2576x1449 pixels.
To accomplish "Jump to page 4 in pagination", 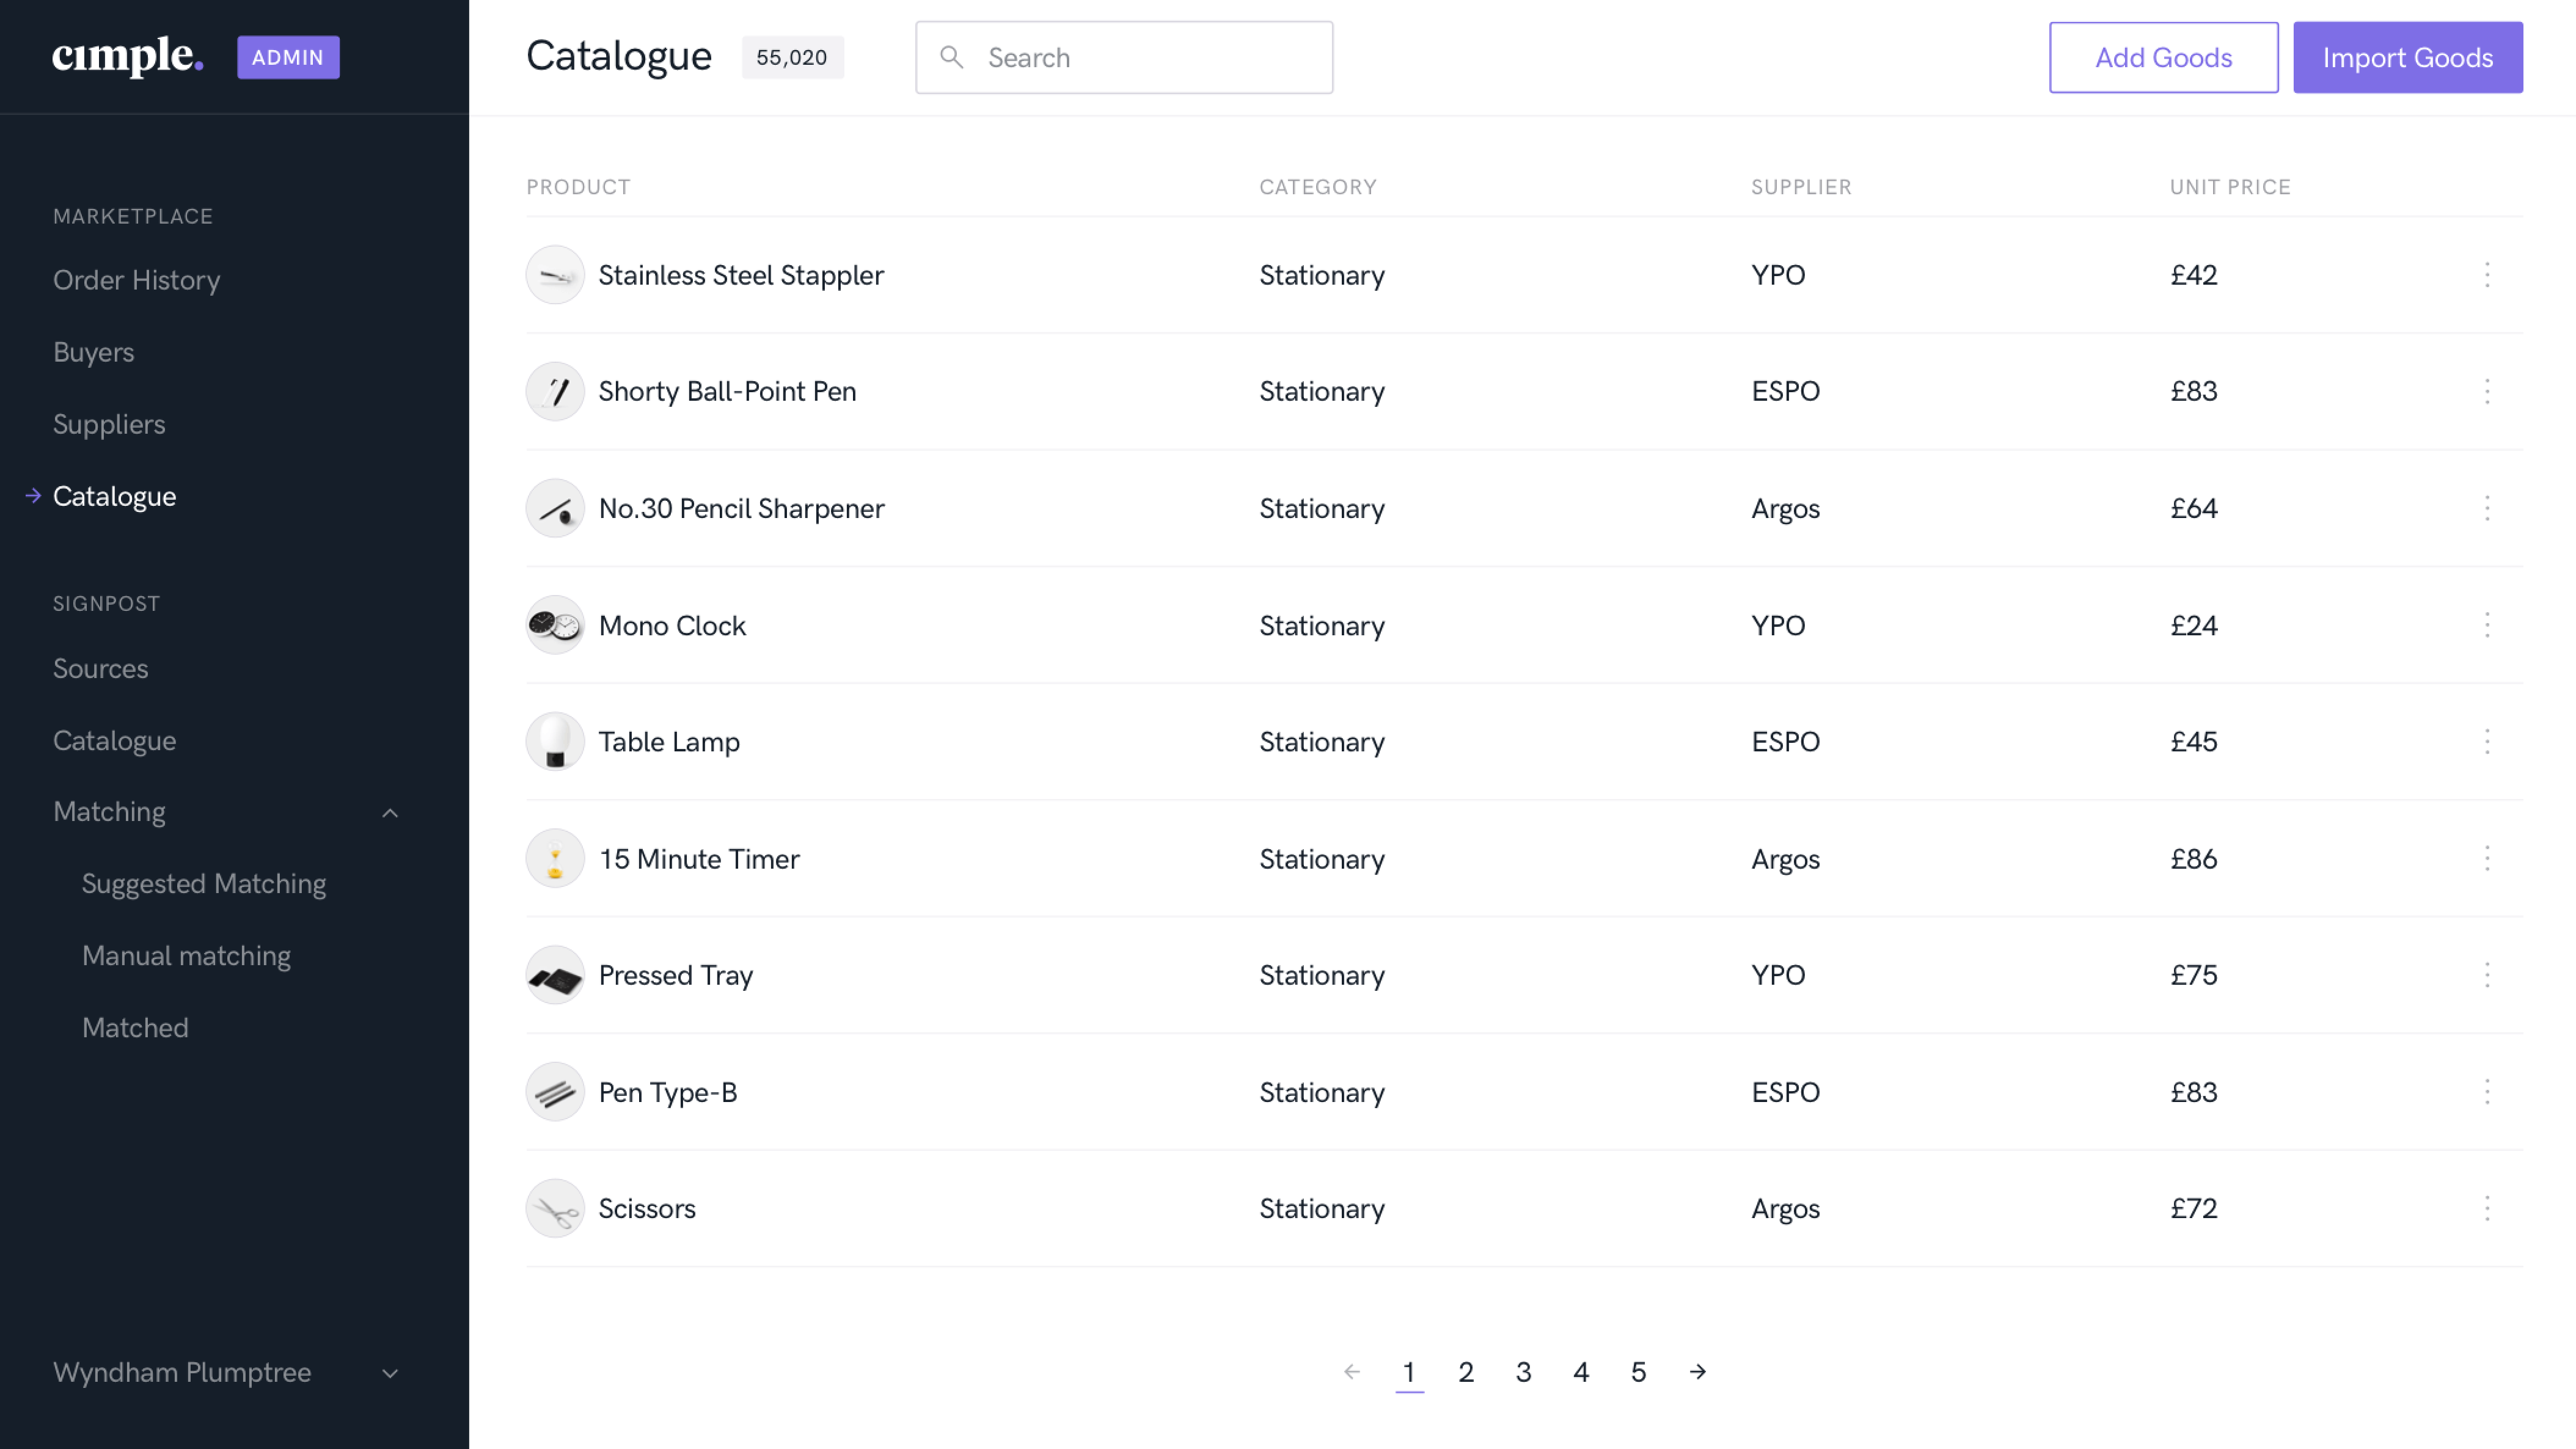I will [x=1580, y=1372].
